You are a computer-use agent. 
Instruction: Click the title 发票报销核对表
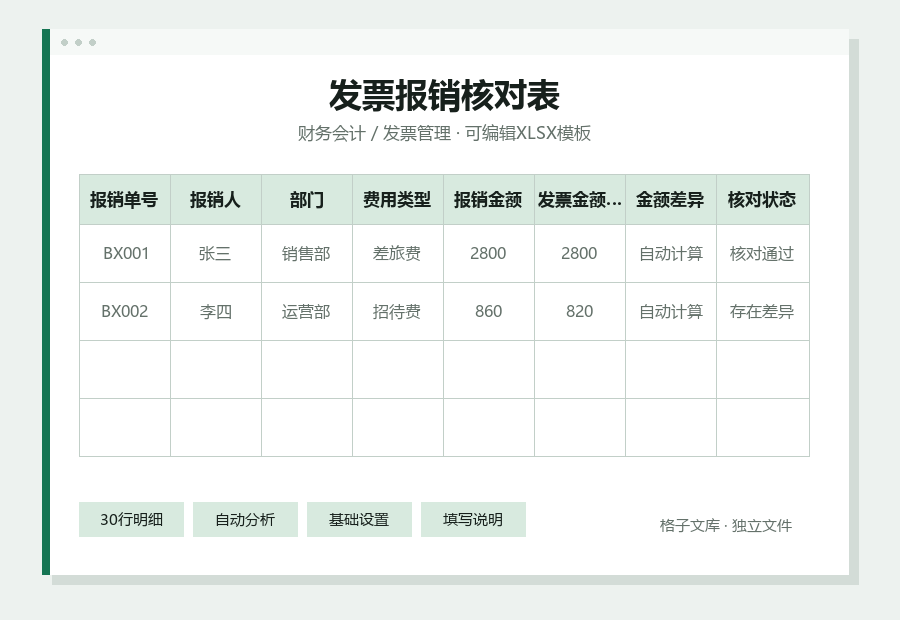444,95
